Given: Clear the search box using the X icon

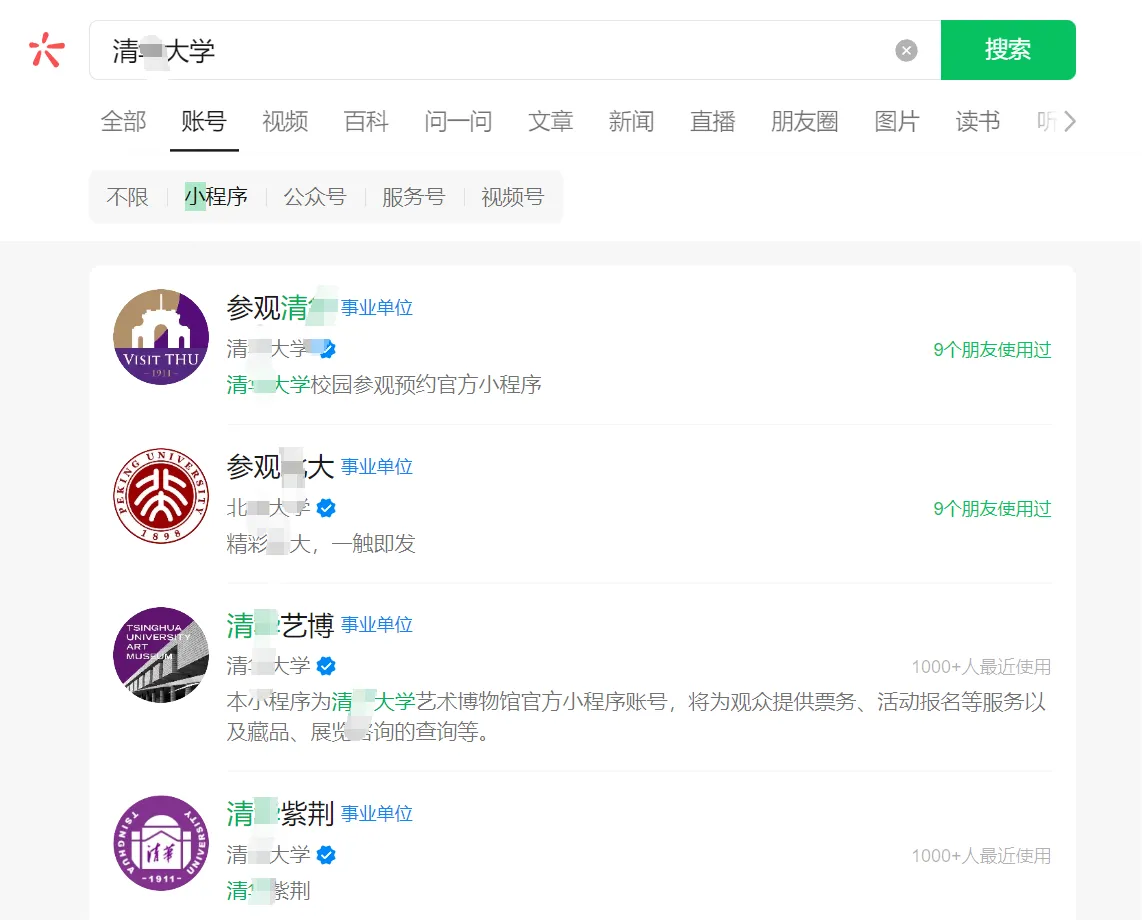Looking at the screenshot, I should 906,50.
